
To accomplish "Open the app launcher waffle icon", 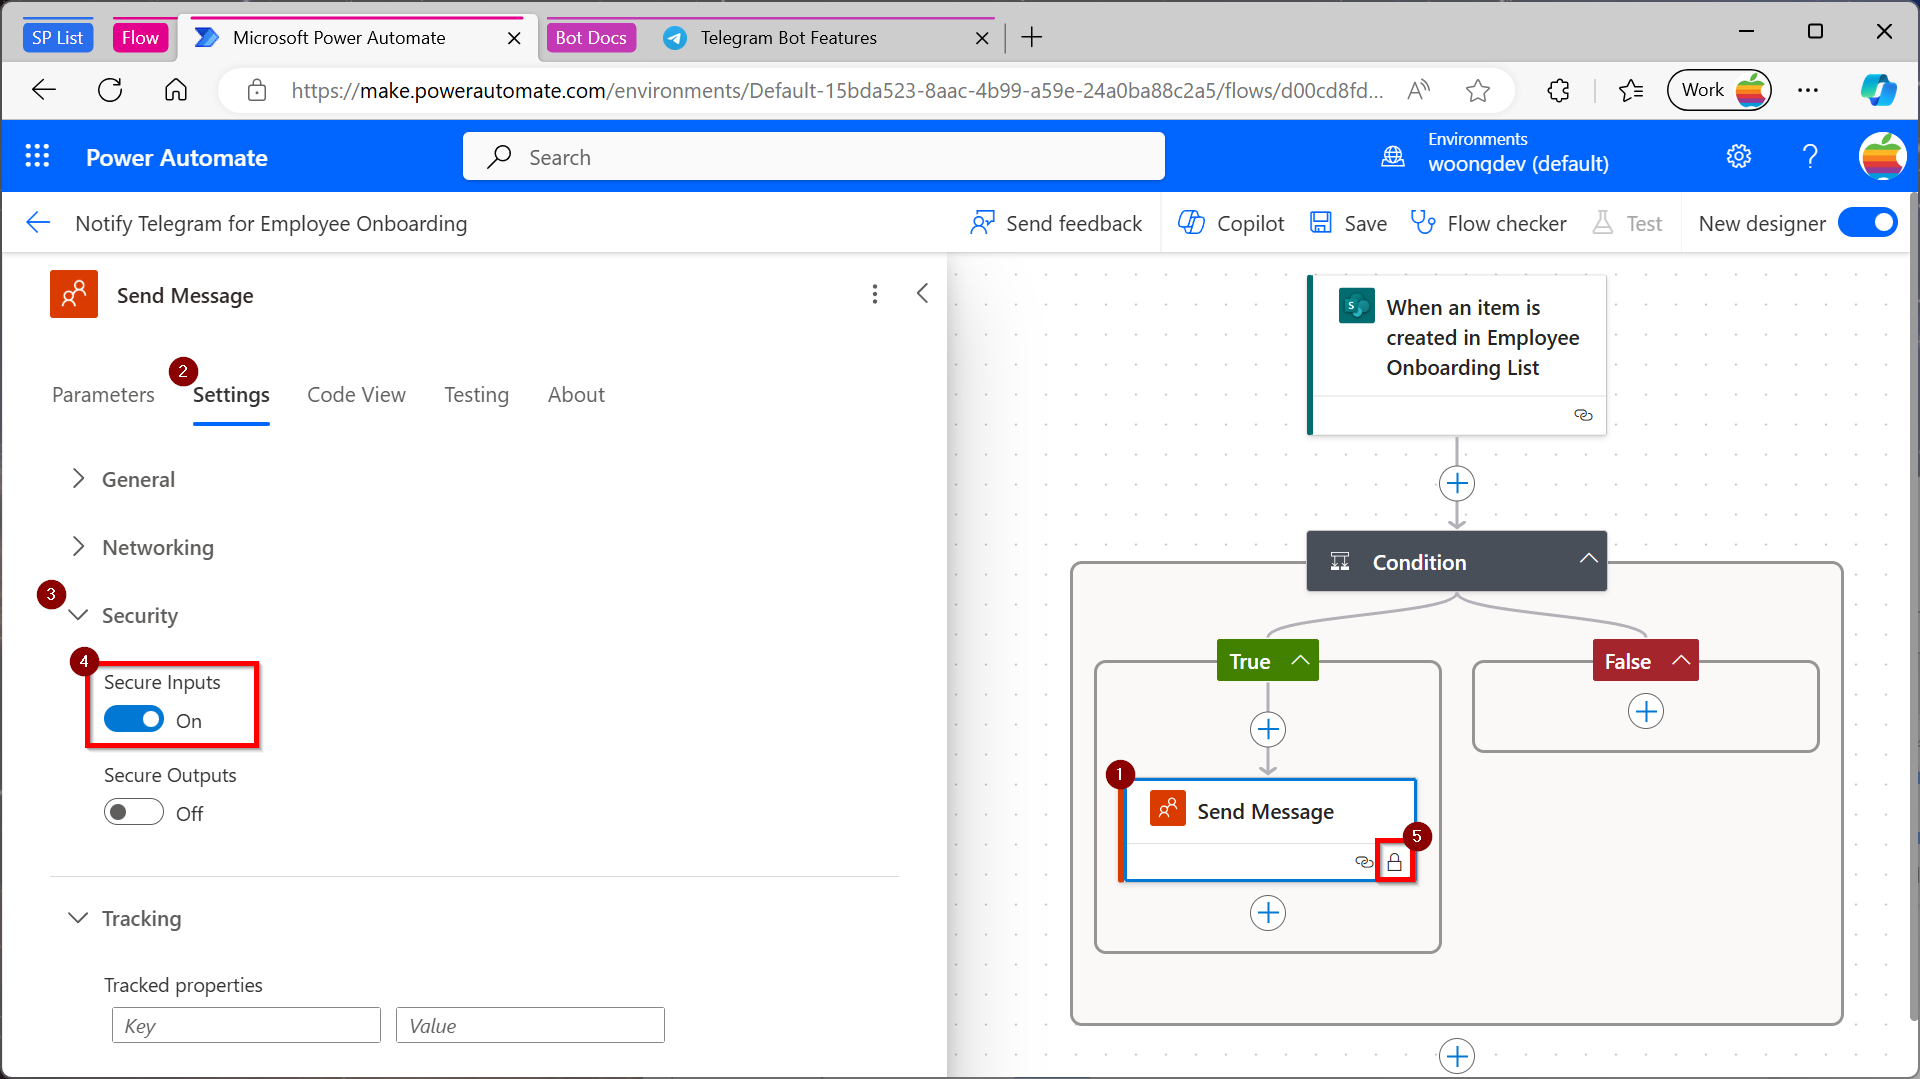I will tap(37, 156).
